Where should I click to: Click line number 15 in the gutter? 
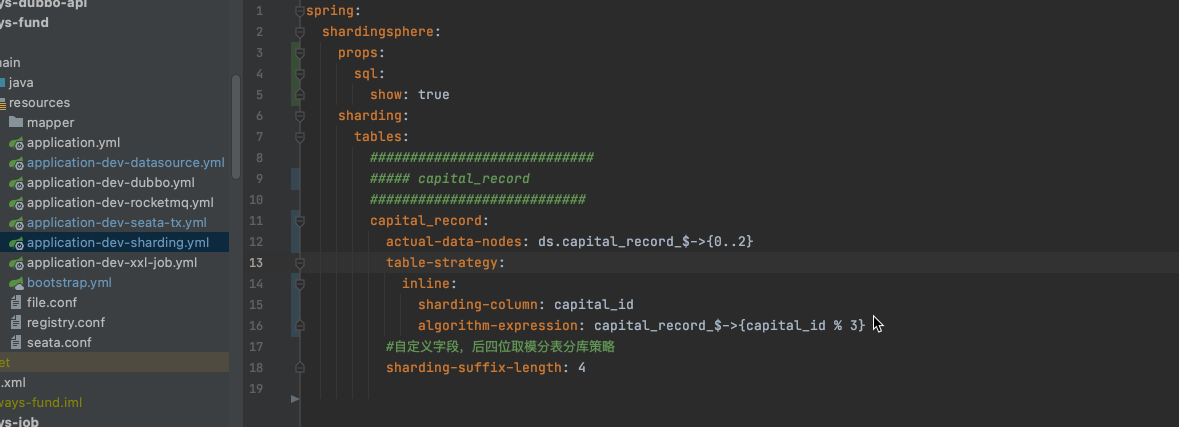[256, 305]
